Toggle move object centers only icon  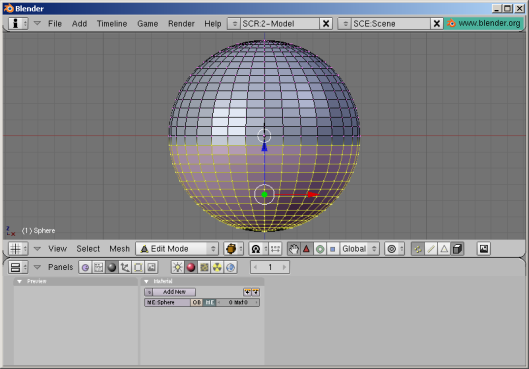pyautogui.click(x=275, y=249)
